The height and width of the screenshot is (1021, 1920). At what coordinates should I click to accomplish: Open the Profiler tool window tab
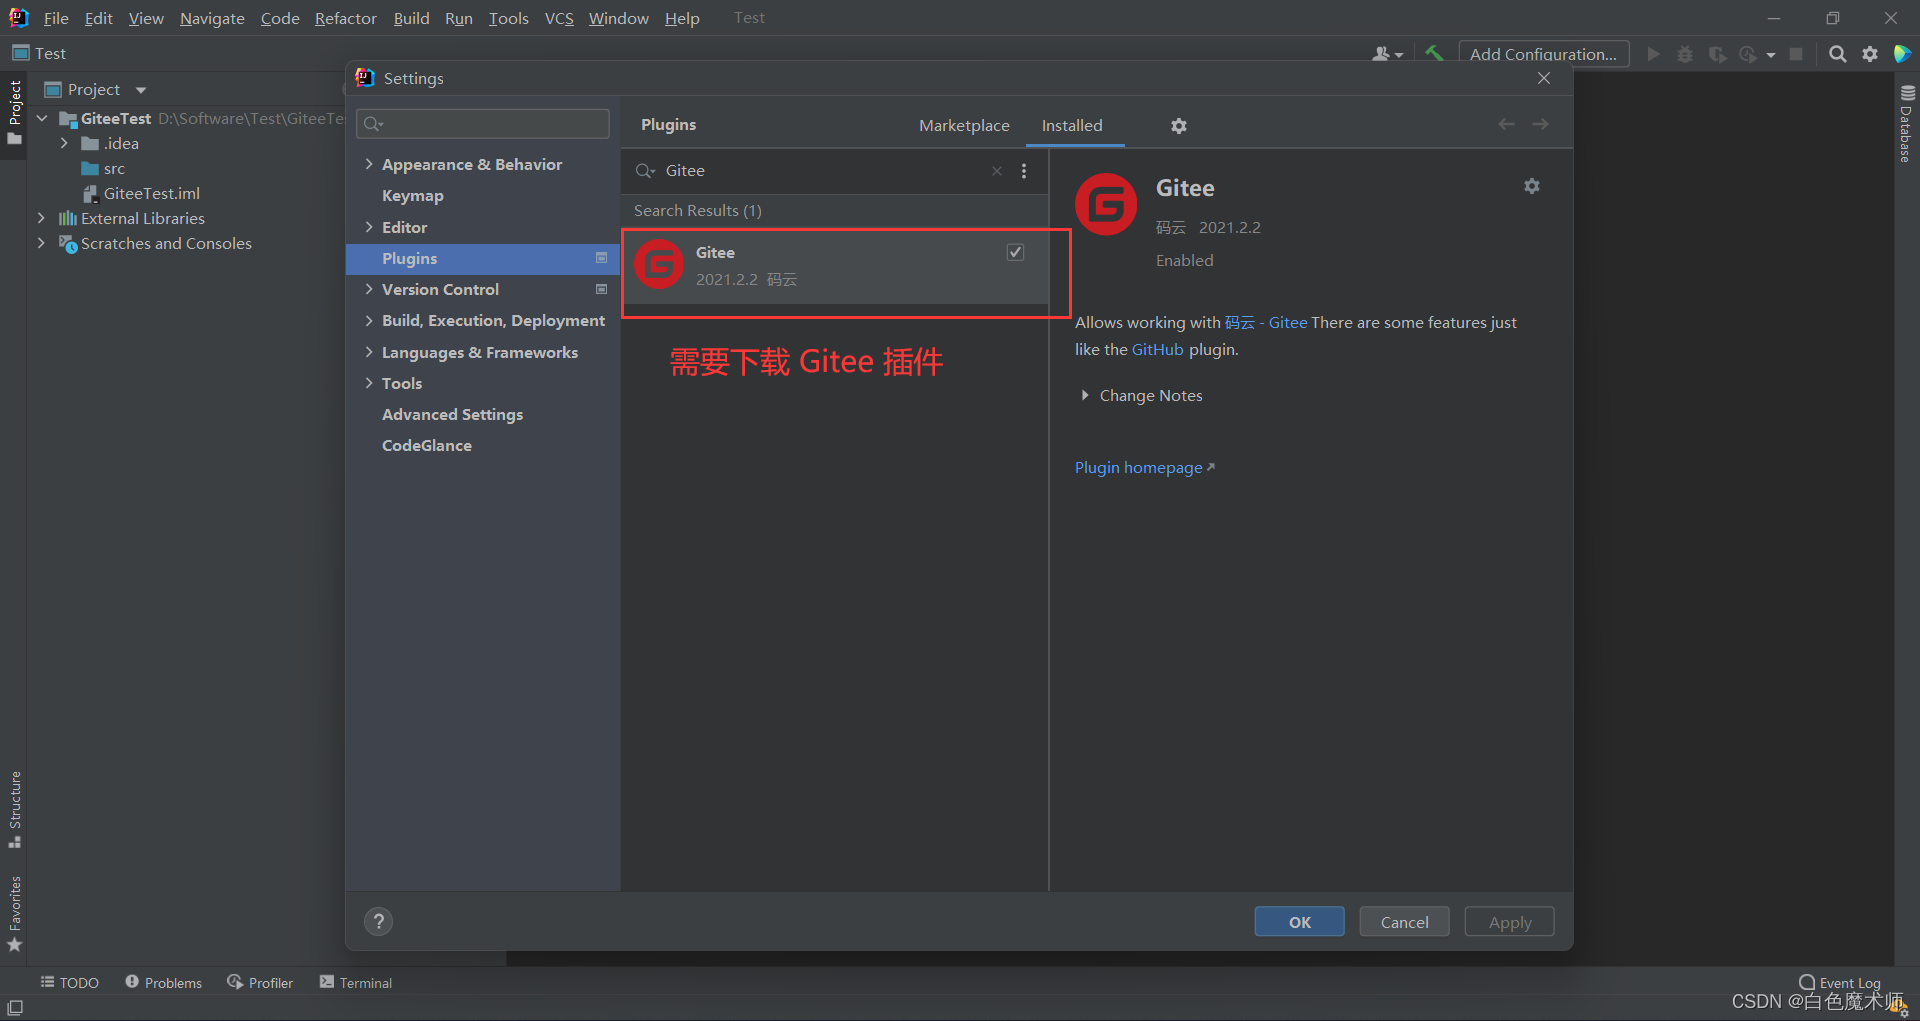(x=260, y=983)
